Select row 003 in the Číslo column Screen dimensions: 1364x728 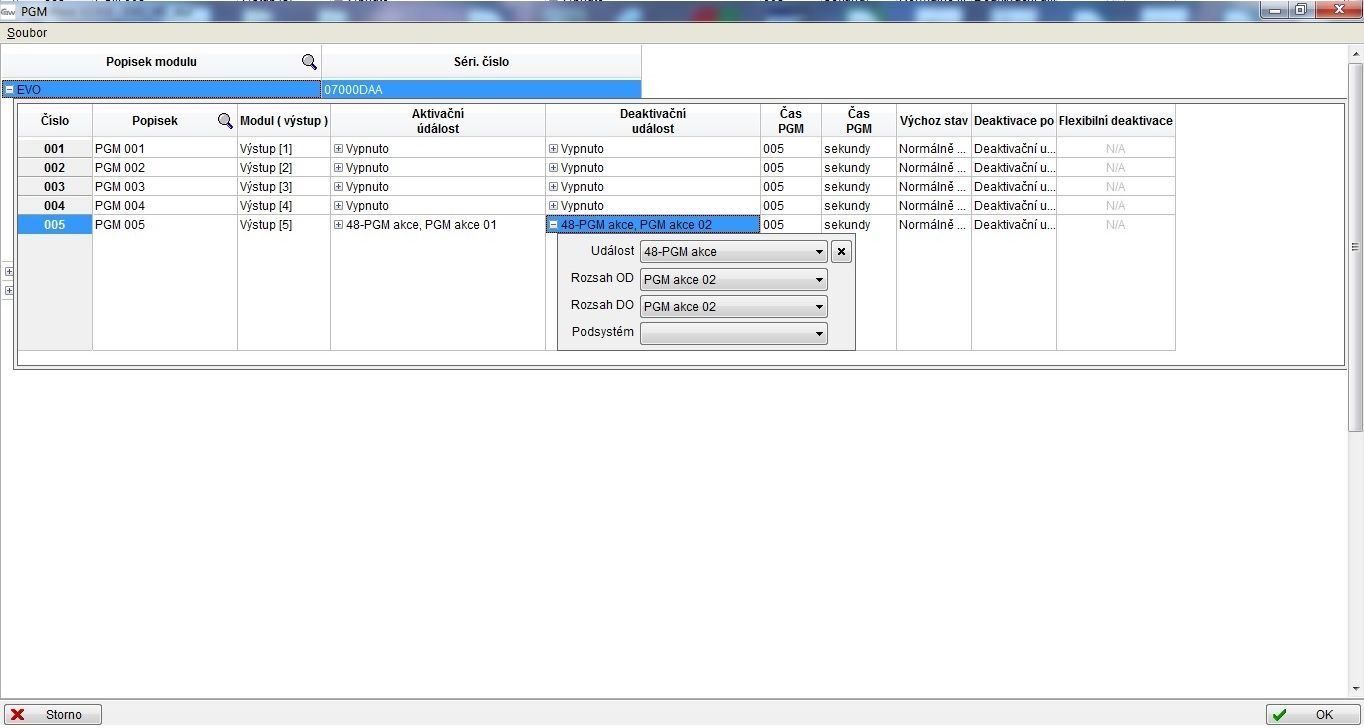[54, 187]
